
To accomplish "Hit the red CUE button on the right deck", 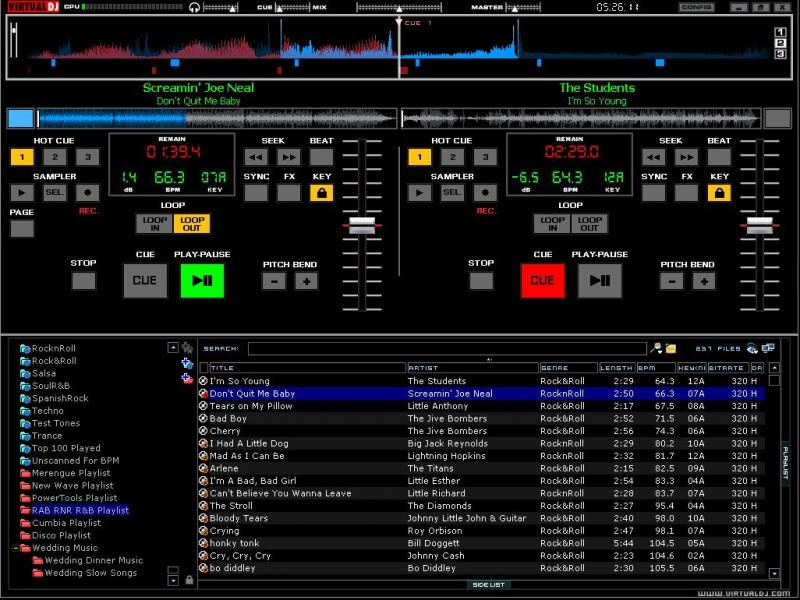I will coord(542,281).
